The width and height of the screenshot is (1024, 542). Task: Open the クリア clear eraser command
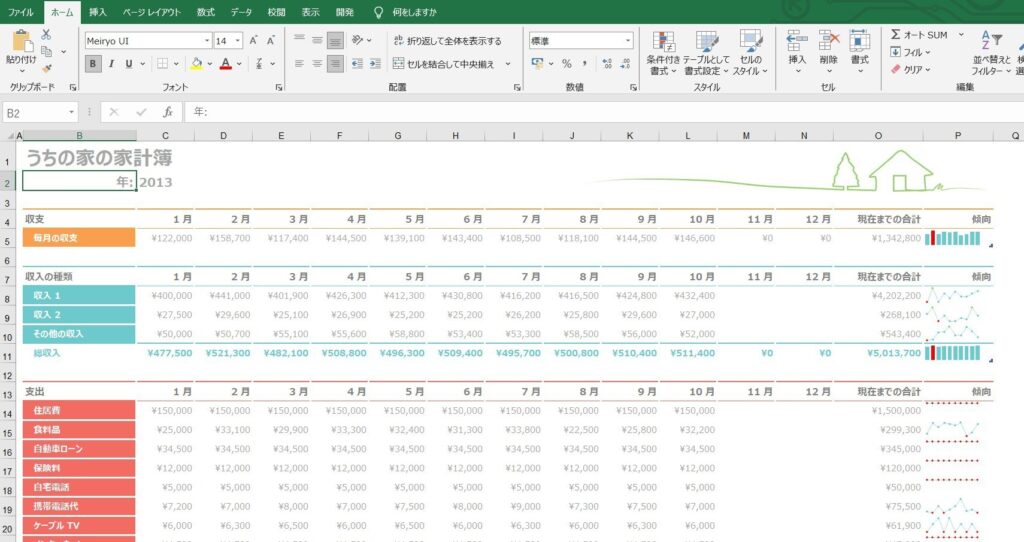click(910, 69)
